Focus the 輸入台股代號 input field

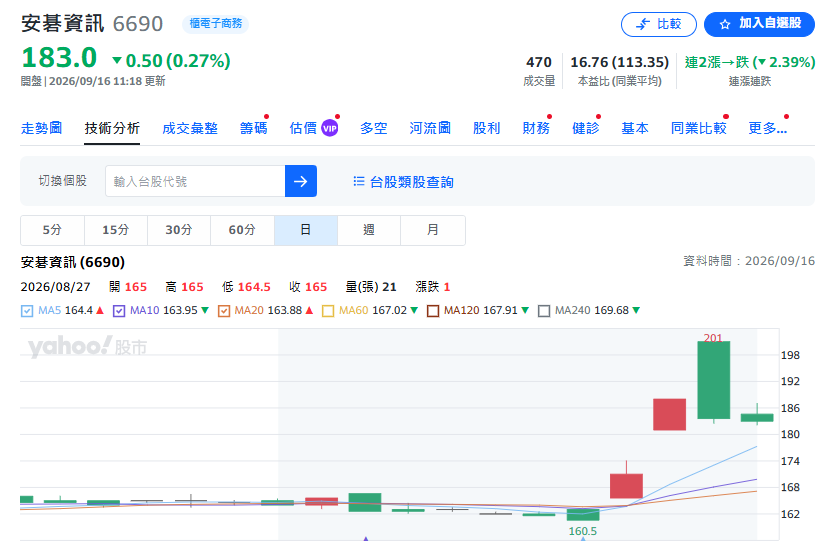195,181
